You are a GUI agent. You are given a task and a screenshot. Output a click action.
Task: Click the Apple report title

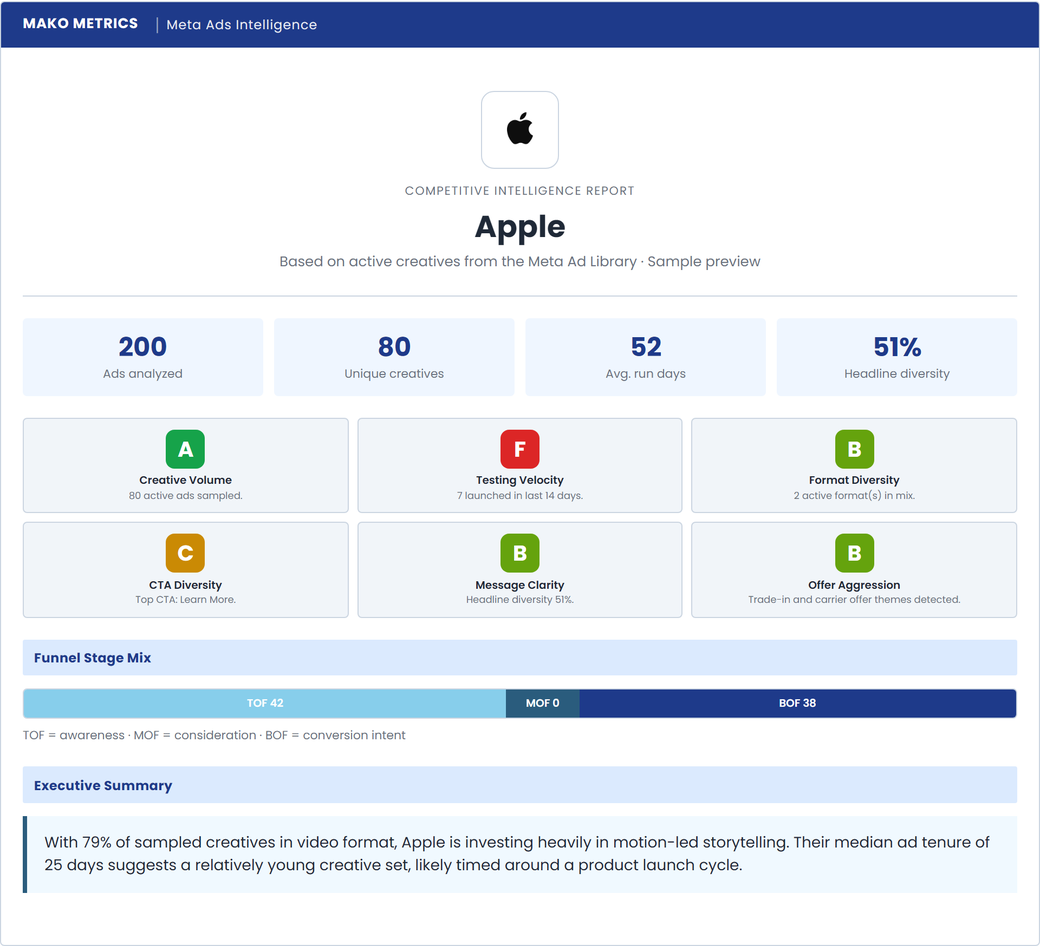pos(519,227)
